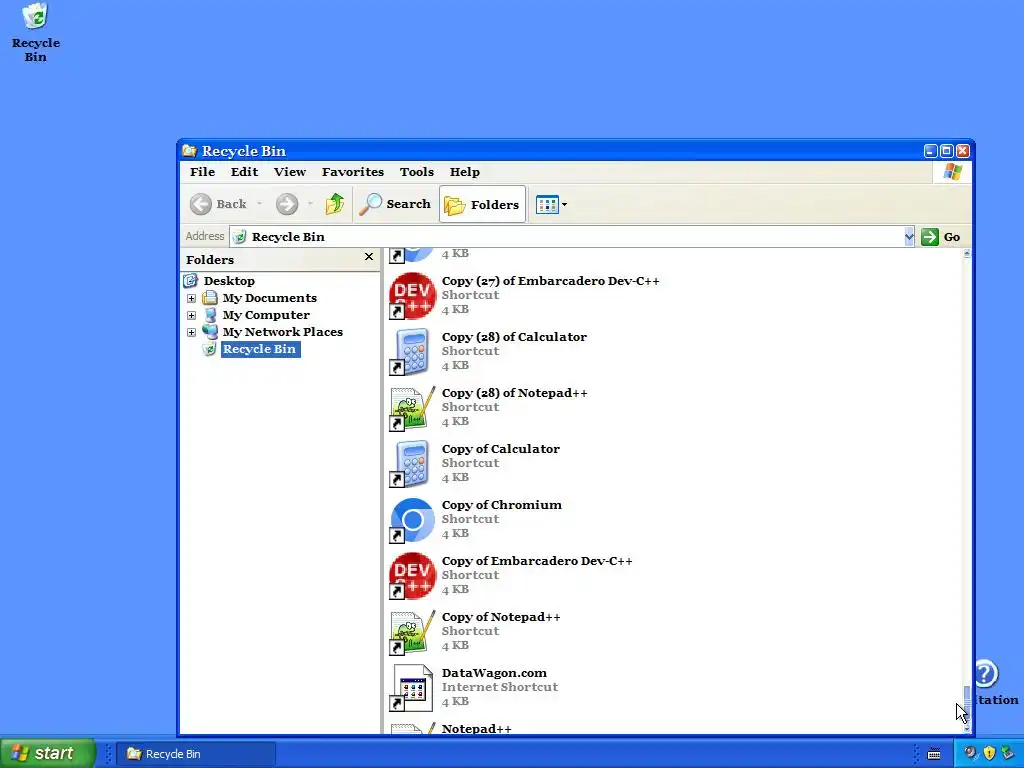
Task: Maximize the Recycle Bin window
Action: (x=947, y=151)
